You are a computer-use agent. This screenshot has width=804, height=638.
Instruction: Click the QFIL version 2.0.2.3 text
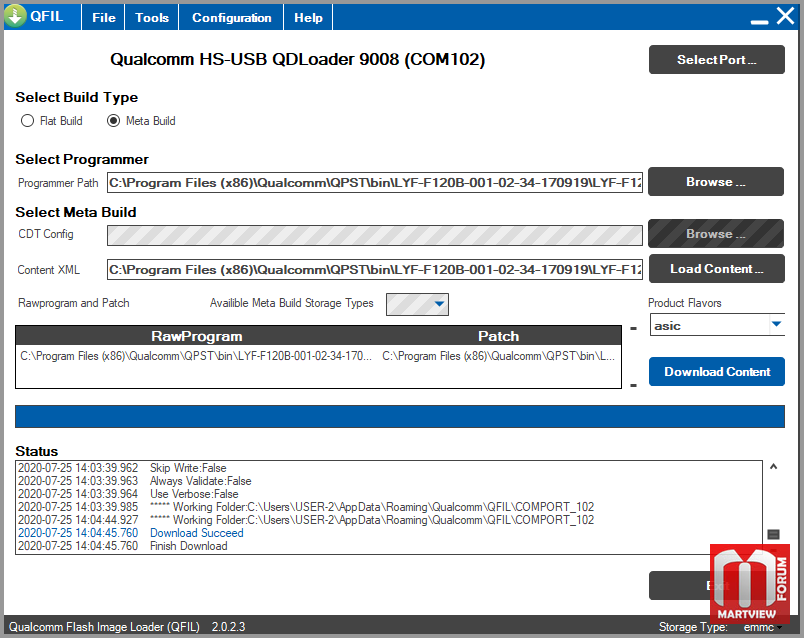tap(228, 627)
